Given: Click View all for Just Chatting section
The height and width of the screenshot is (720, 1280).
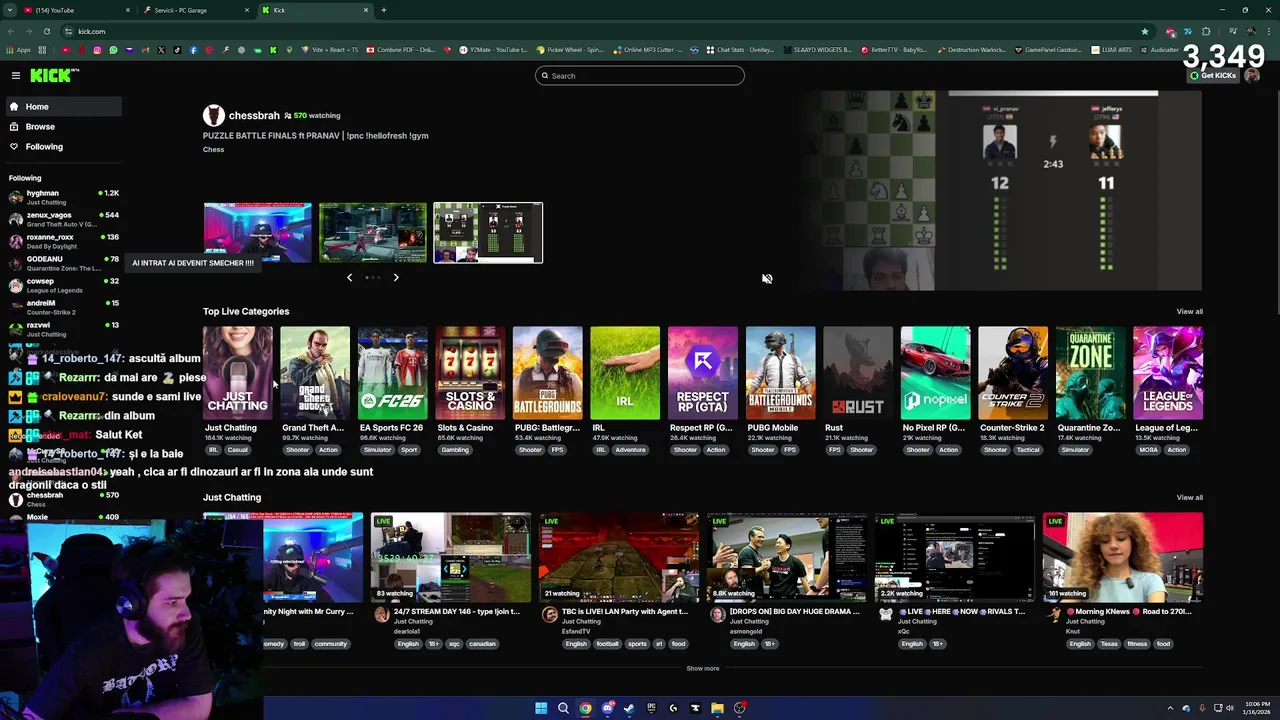Looking at the screenshot, I should pyautogui.click(x=1189, y=498).
